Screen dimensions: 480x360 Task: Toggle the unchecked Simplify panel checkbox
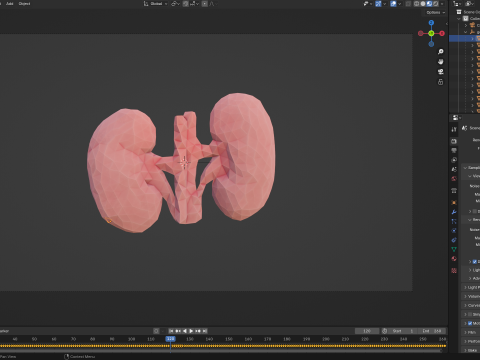[x=470, y=314]
